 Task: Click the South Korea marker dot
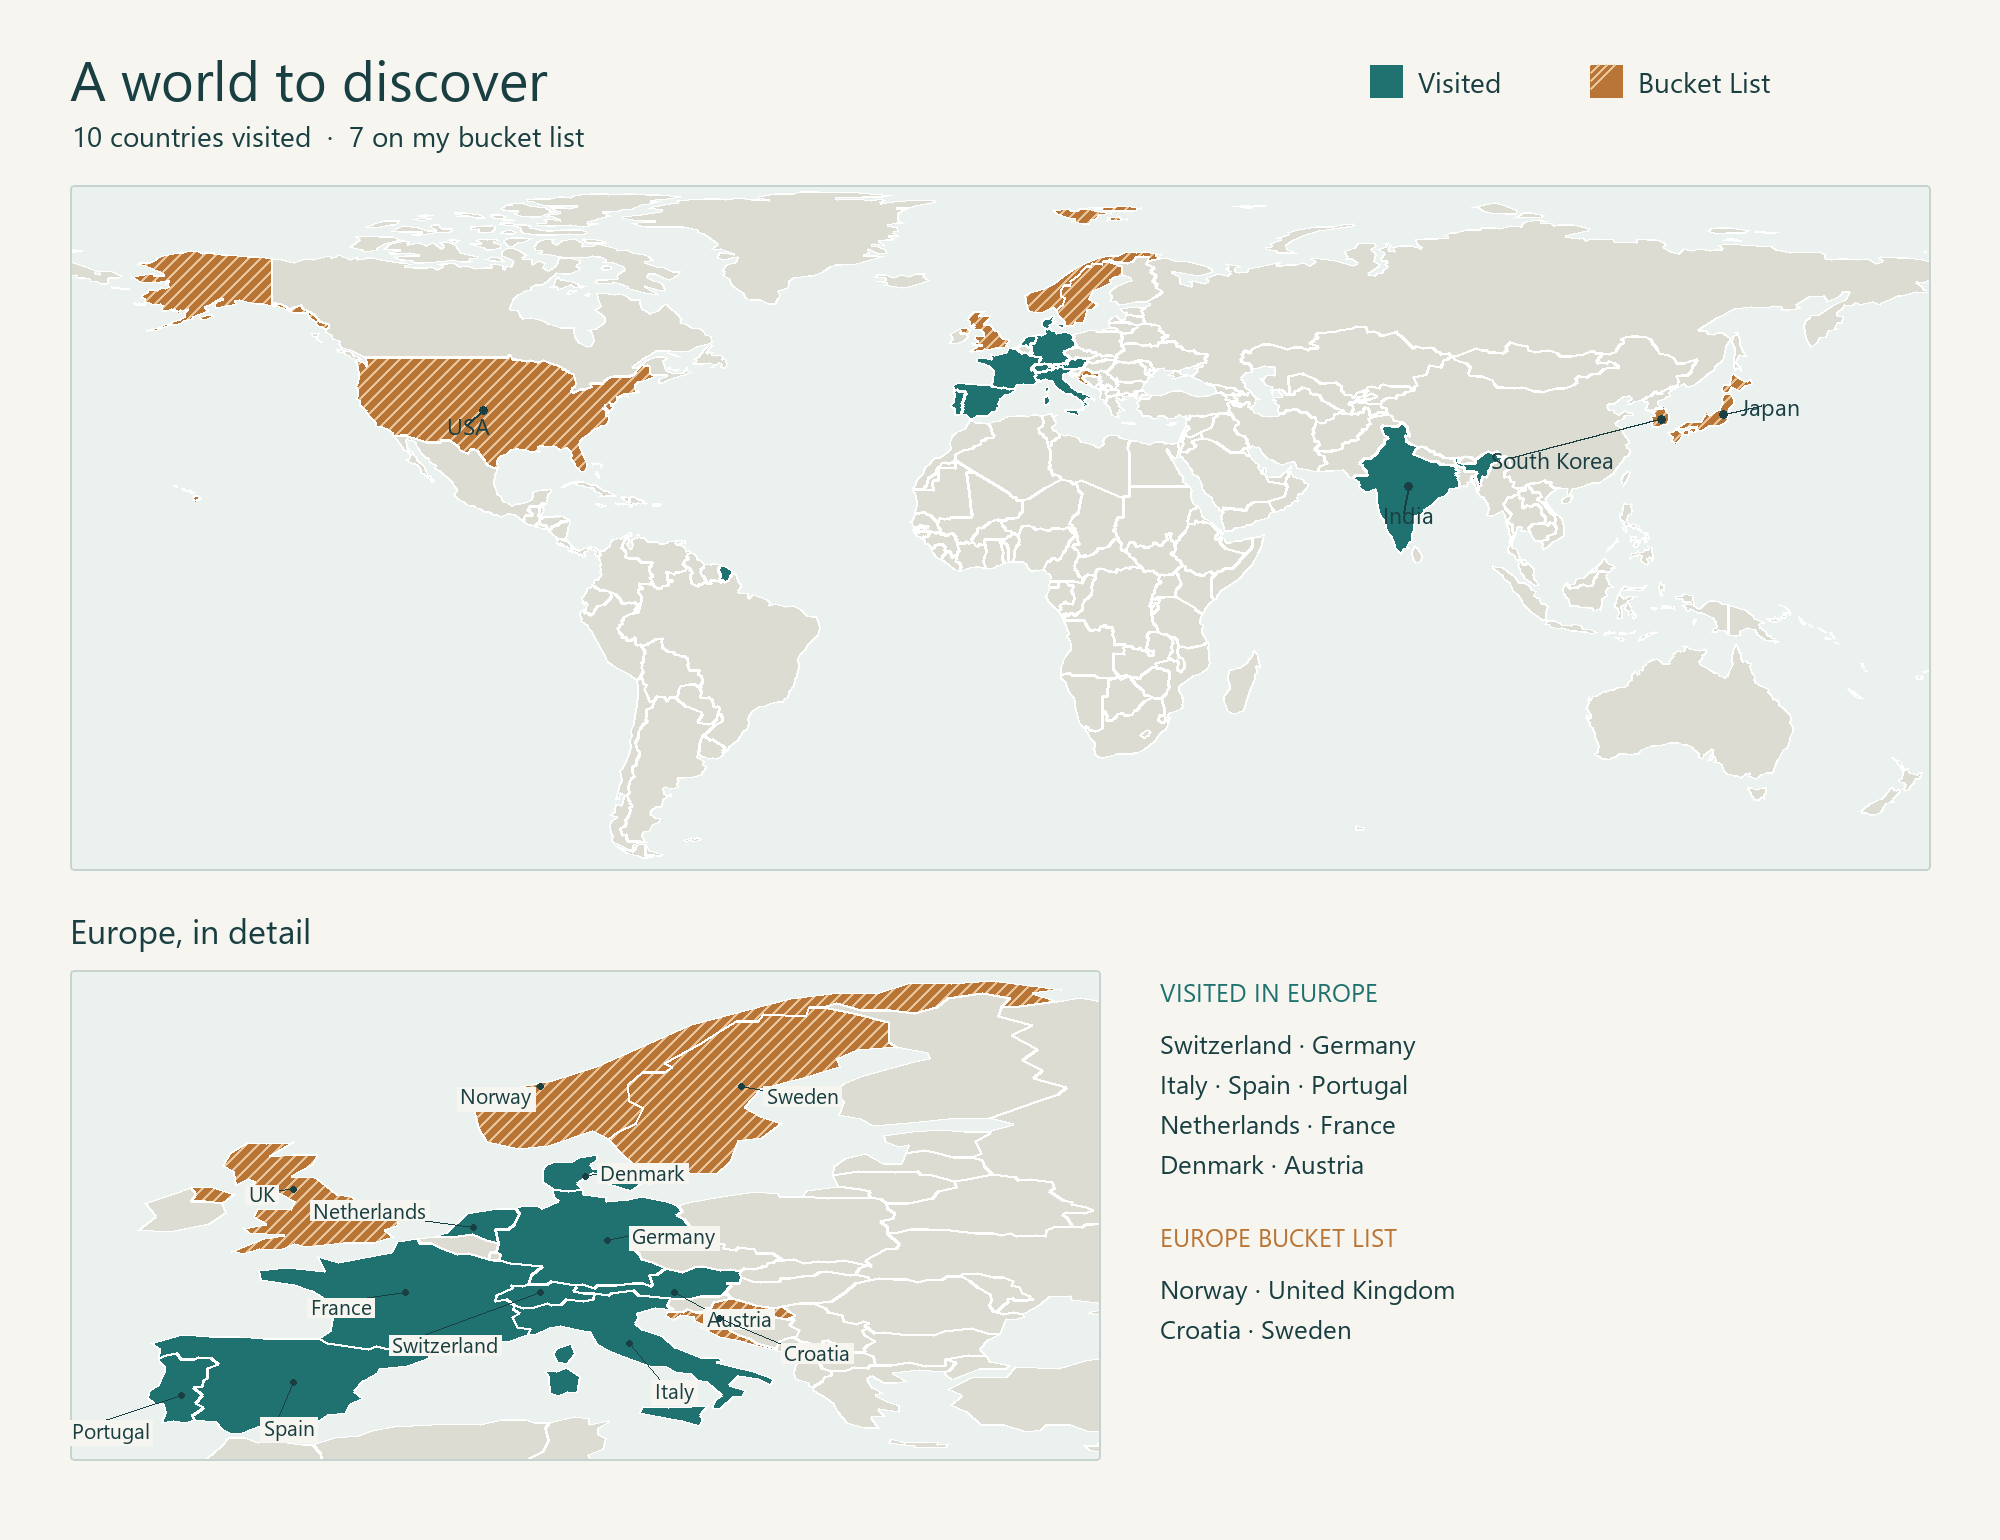pos(1661,419)
